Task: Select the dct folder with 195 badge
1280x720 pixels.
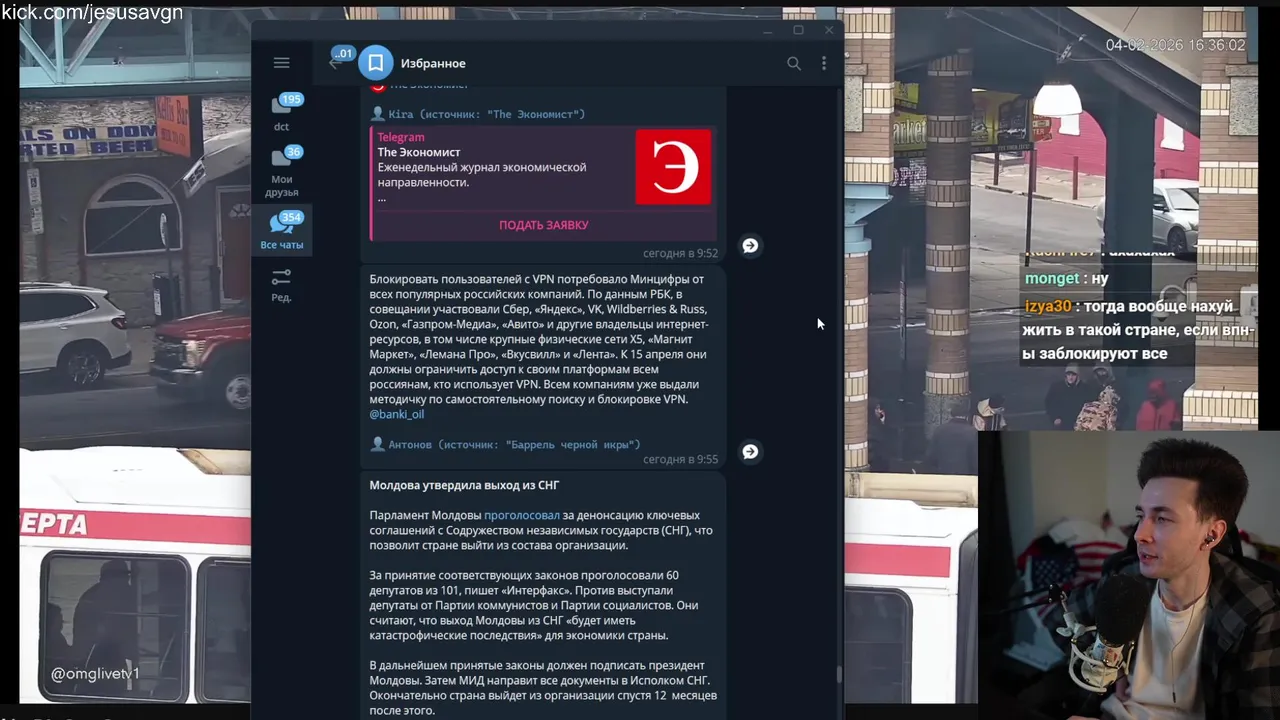Action: [x=282, y=111]
